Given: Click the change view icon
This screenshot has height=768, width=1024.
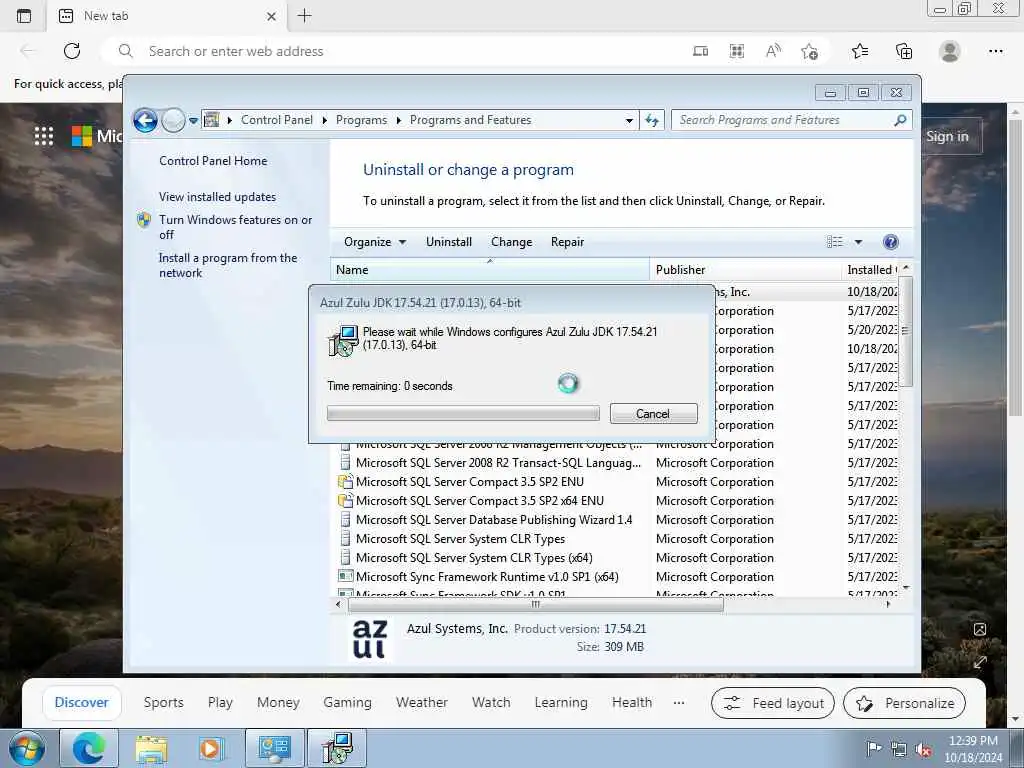Looking at the screenshot, I should pyautogui.click(x=835, y=242).
